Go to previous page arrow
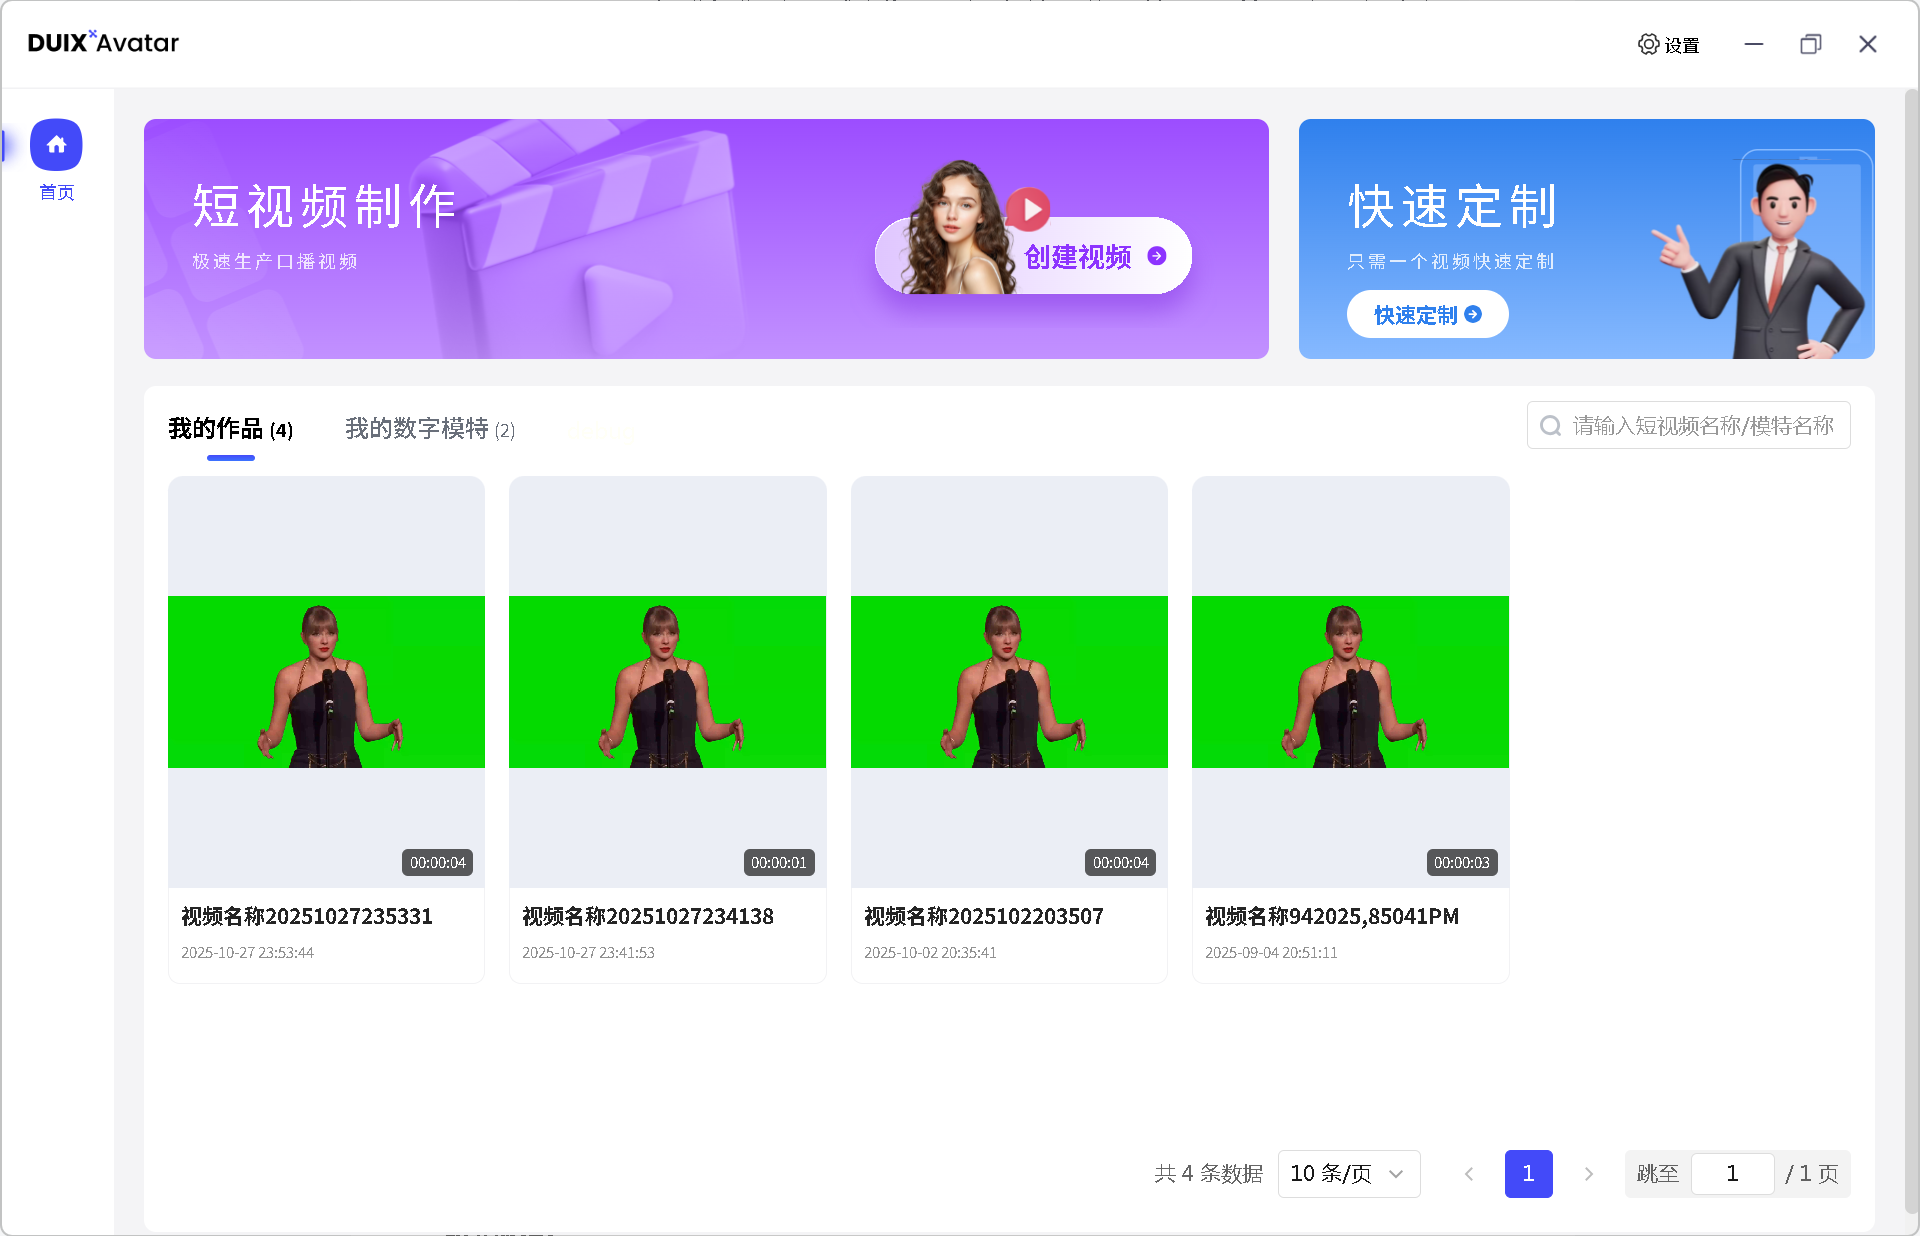This screenshot has height=1236, width=1920. coord(1468,1174)
